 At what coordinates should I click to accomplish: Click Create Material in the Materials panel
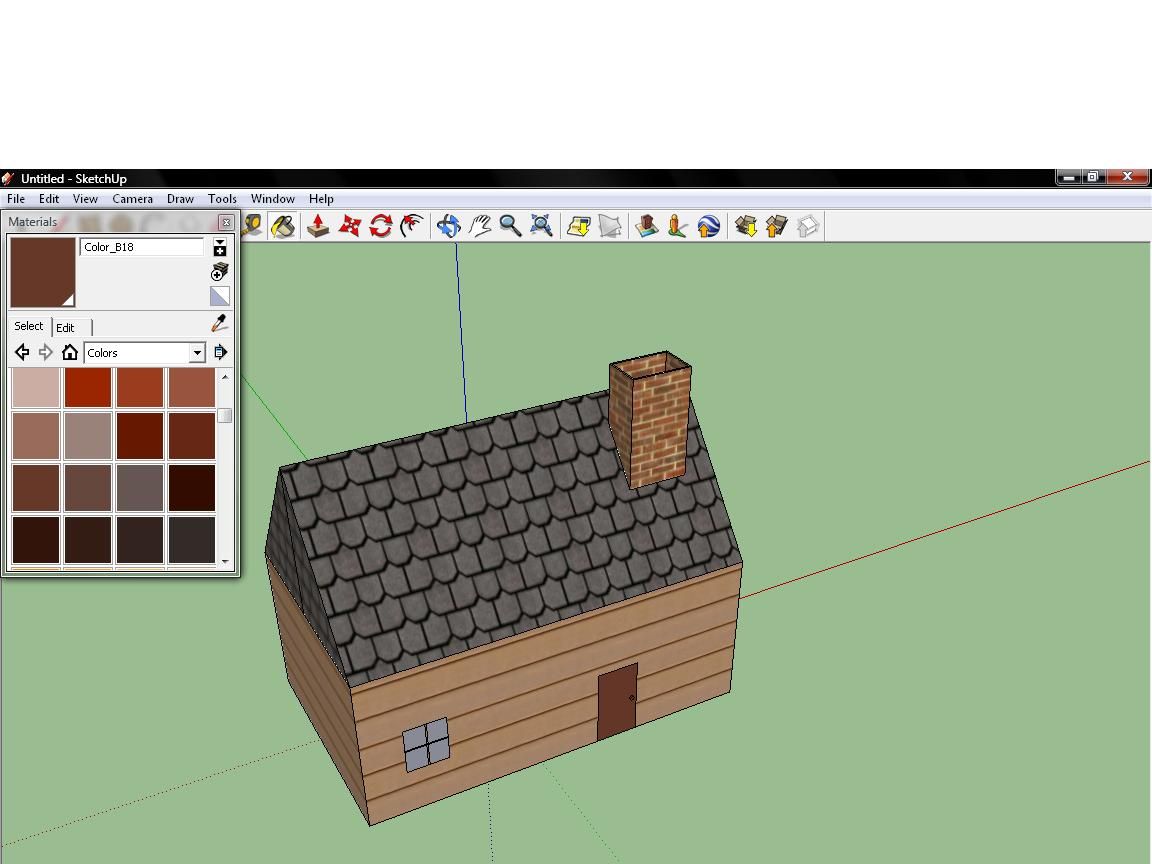pyautogui.click(x=218, y=272)
